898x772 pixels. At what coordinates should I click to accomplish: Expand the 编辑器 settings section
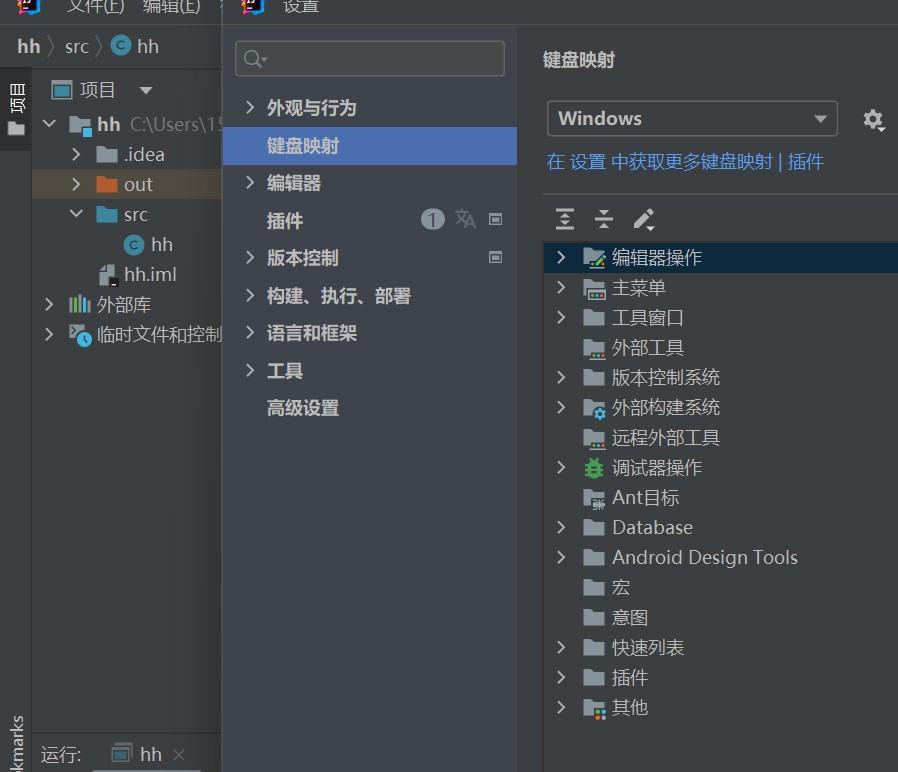click(x=250, y=183)
